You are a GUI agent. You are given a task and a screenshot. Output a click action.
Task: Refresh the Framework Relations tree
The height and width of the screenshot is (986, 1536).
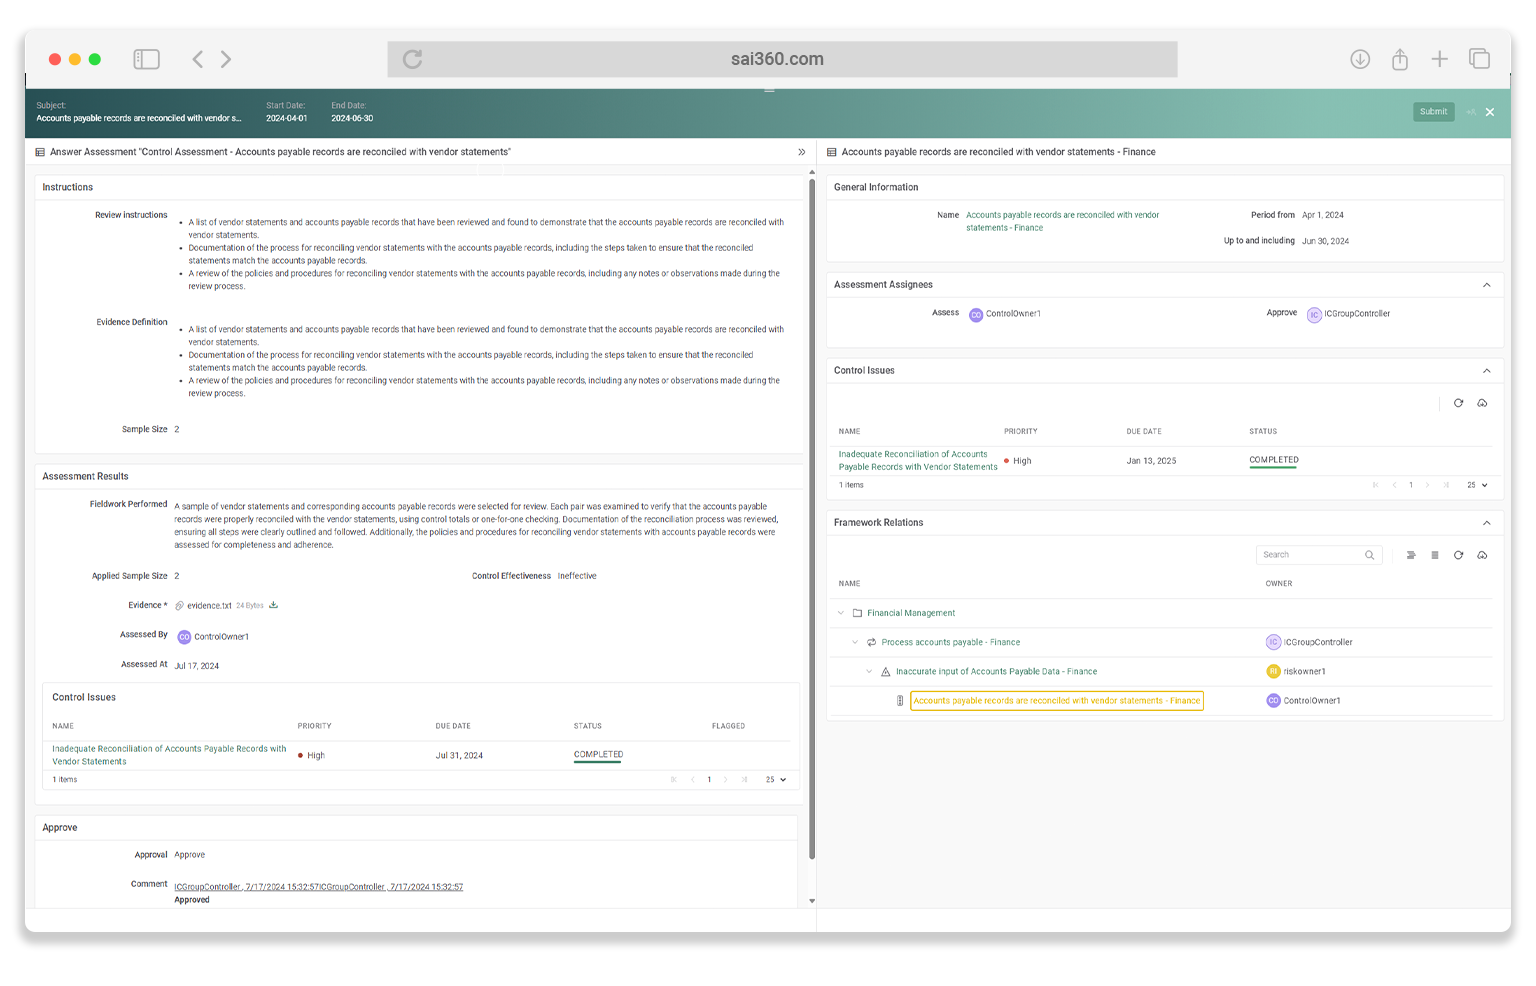pyautogui.click(x=1458, y=555)
